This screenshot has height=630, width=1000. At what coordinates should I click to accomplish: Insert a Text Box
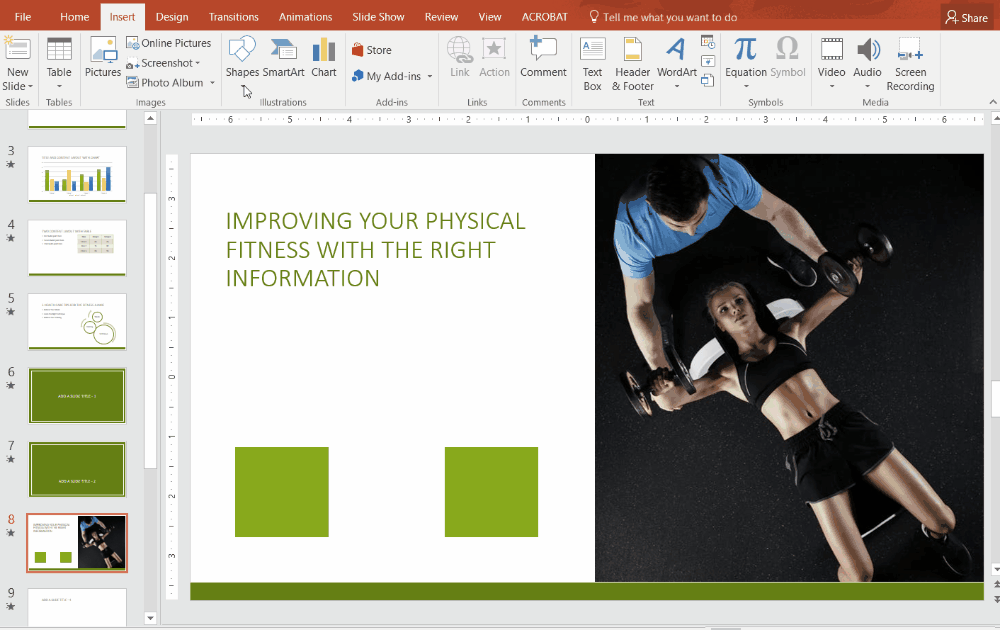592,60
